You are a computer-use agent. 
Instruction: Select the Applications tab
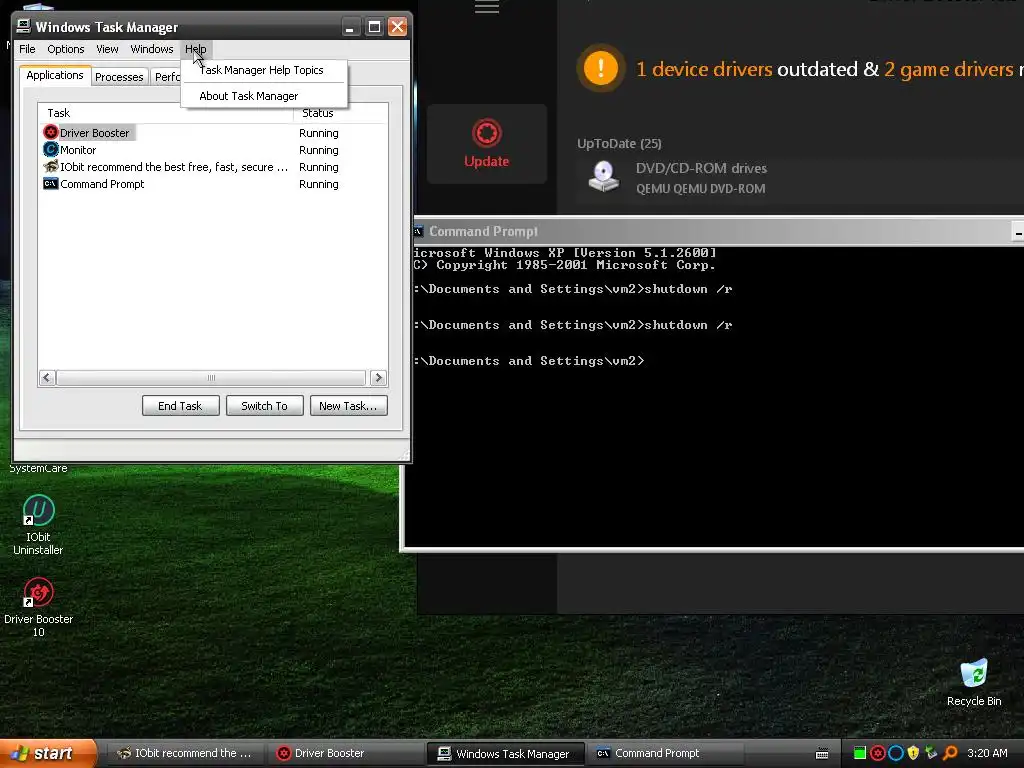55,75
